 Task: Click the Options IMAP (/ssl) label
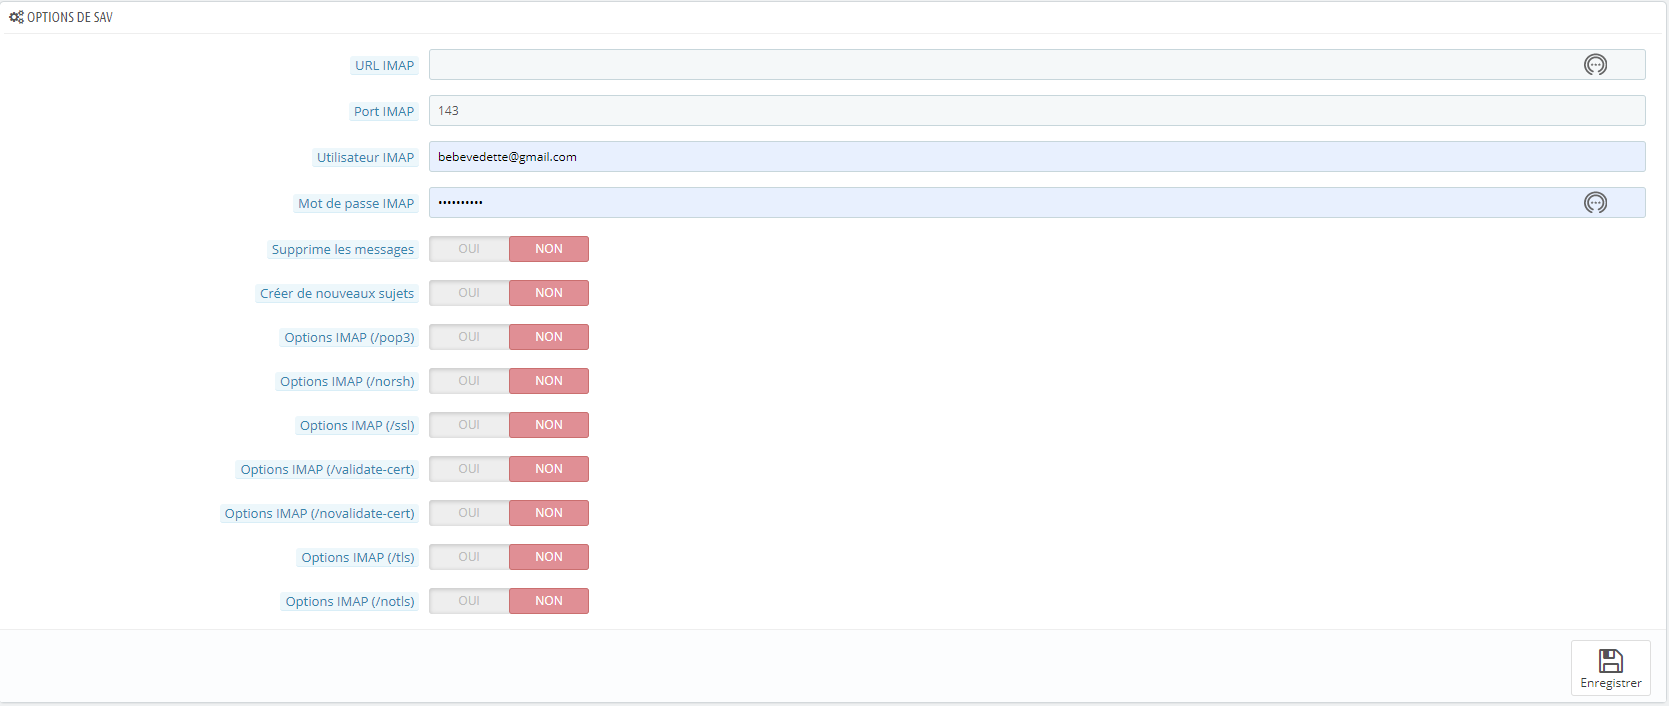click(357, 426)
